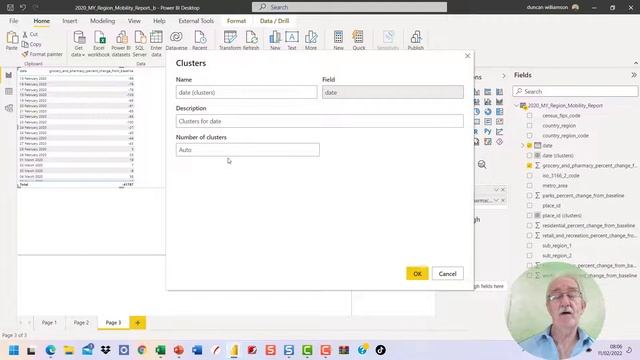The height and width of the screenshot is (360, 640).
Task: Open the Get data dropdown
Action: [78, 44]
